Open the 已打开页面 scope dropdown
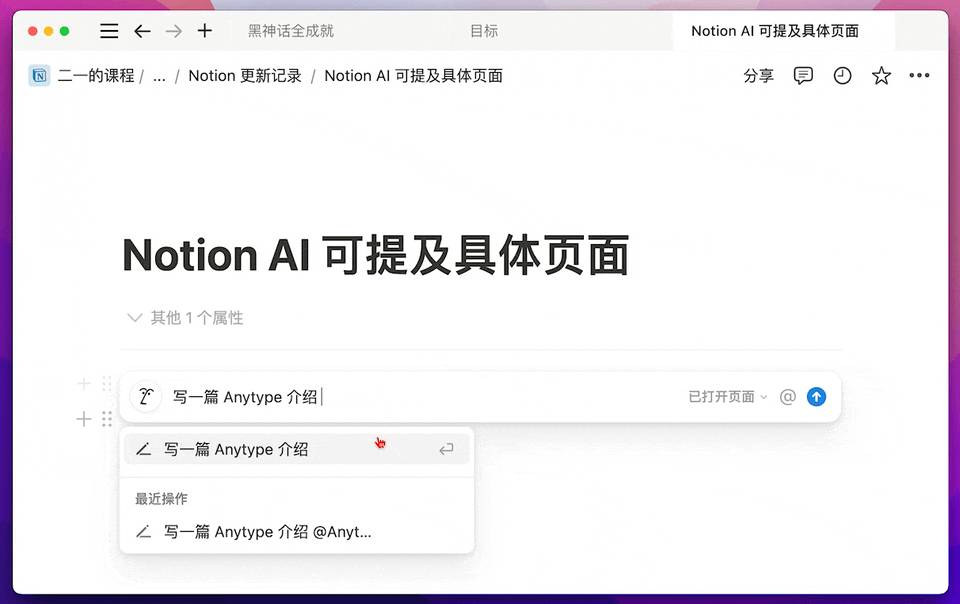 coord(727,397)
